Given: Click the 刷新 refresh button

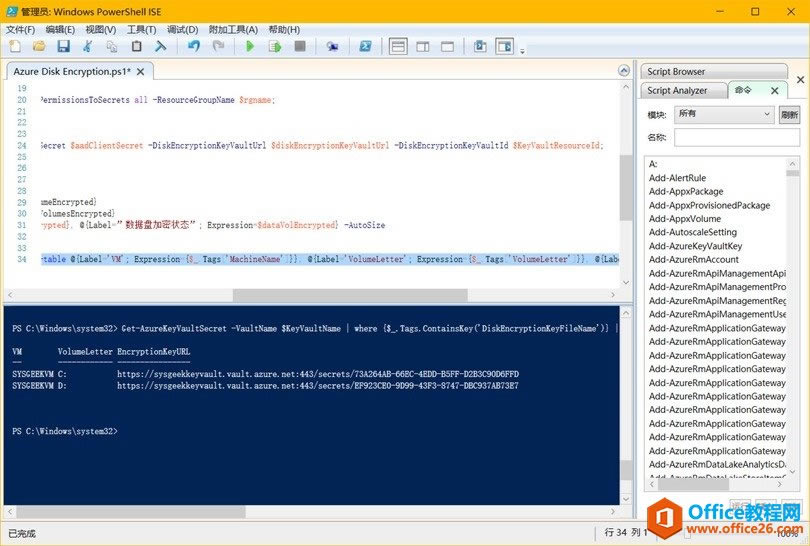Looking at the screenshot, I should [789, 115].
